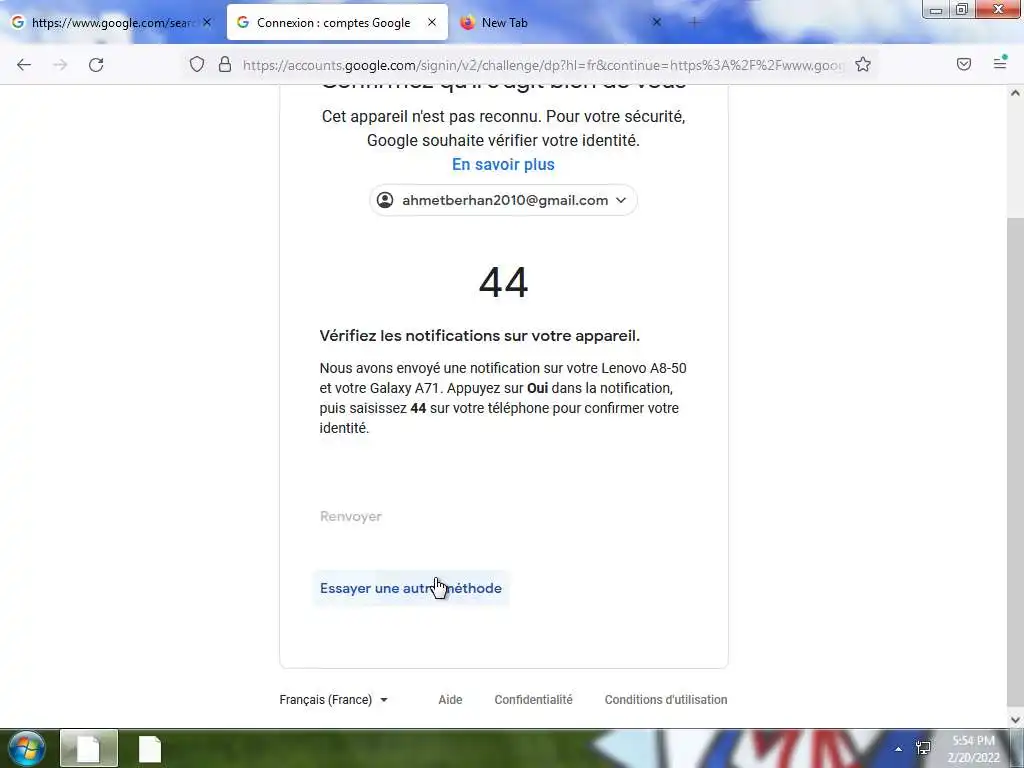Image resolution: width=1024 pixels, height=768 pixels.
Task: Open the Confidentialité footer link
Action: 533,699
